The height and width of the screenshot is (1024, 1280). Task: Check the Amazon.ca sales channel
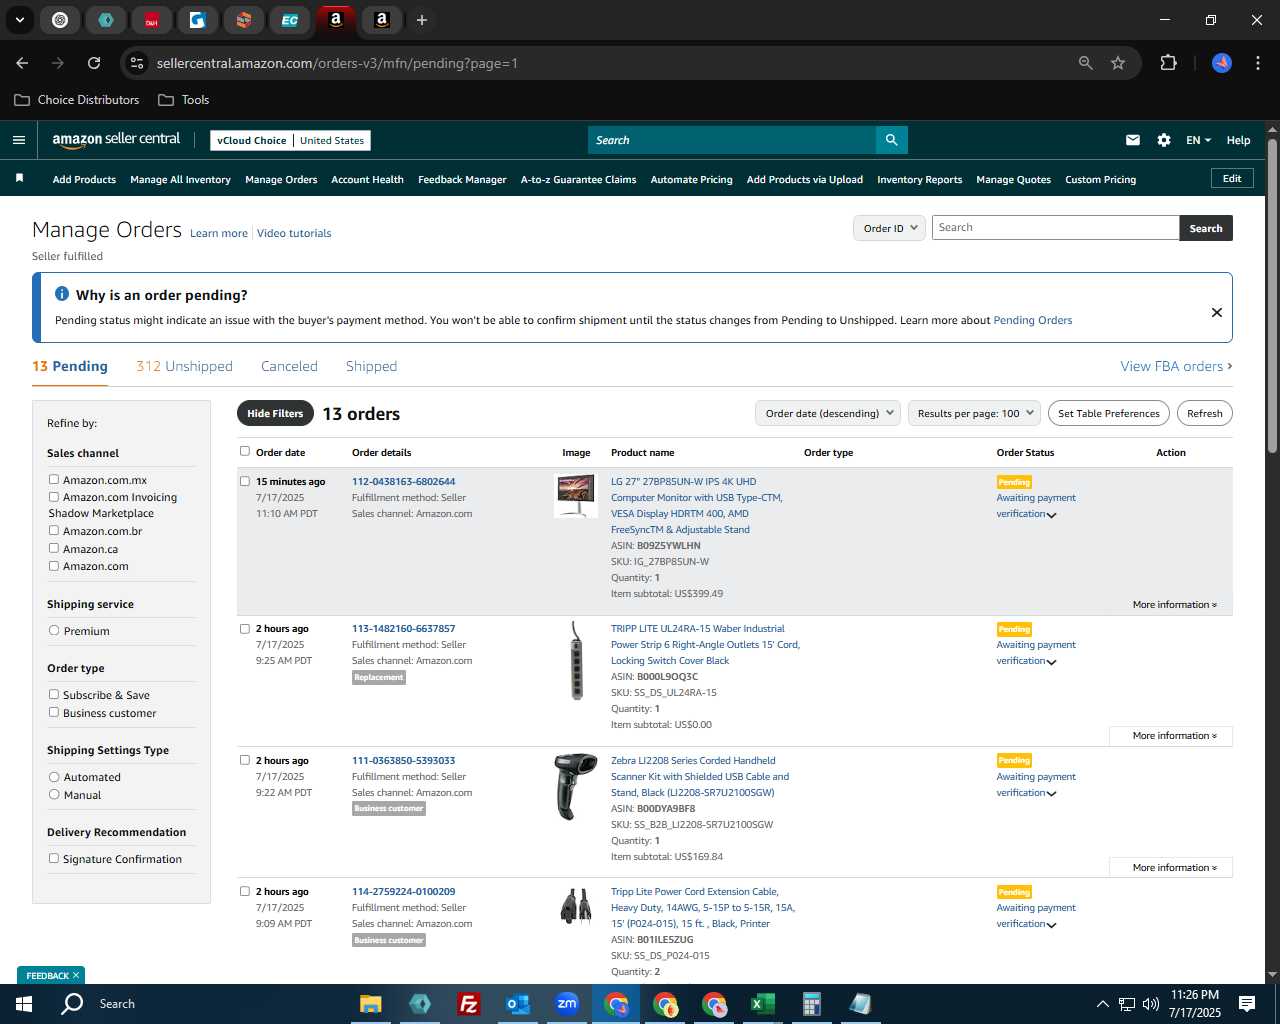(54, 548)
